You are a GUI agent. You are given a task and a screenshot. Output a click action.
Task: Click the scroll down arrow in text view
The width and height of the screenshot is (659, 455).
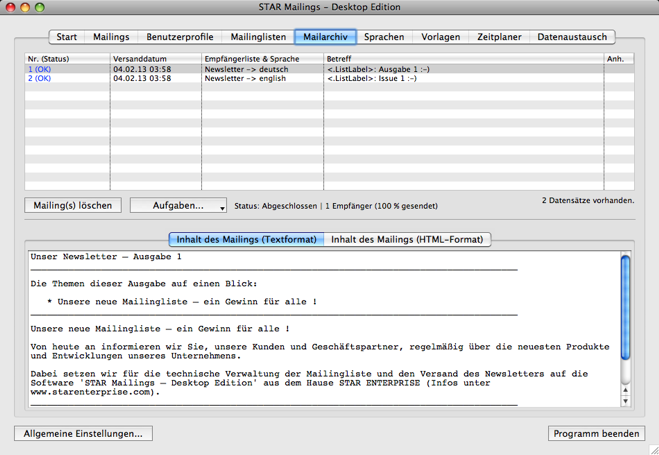point(625,401)
